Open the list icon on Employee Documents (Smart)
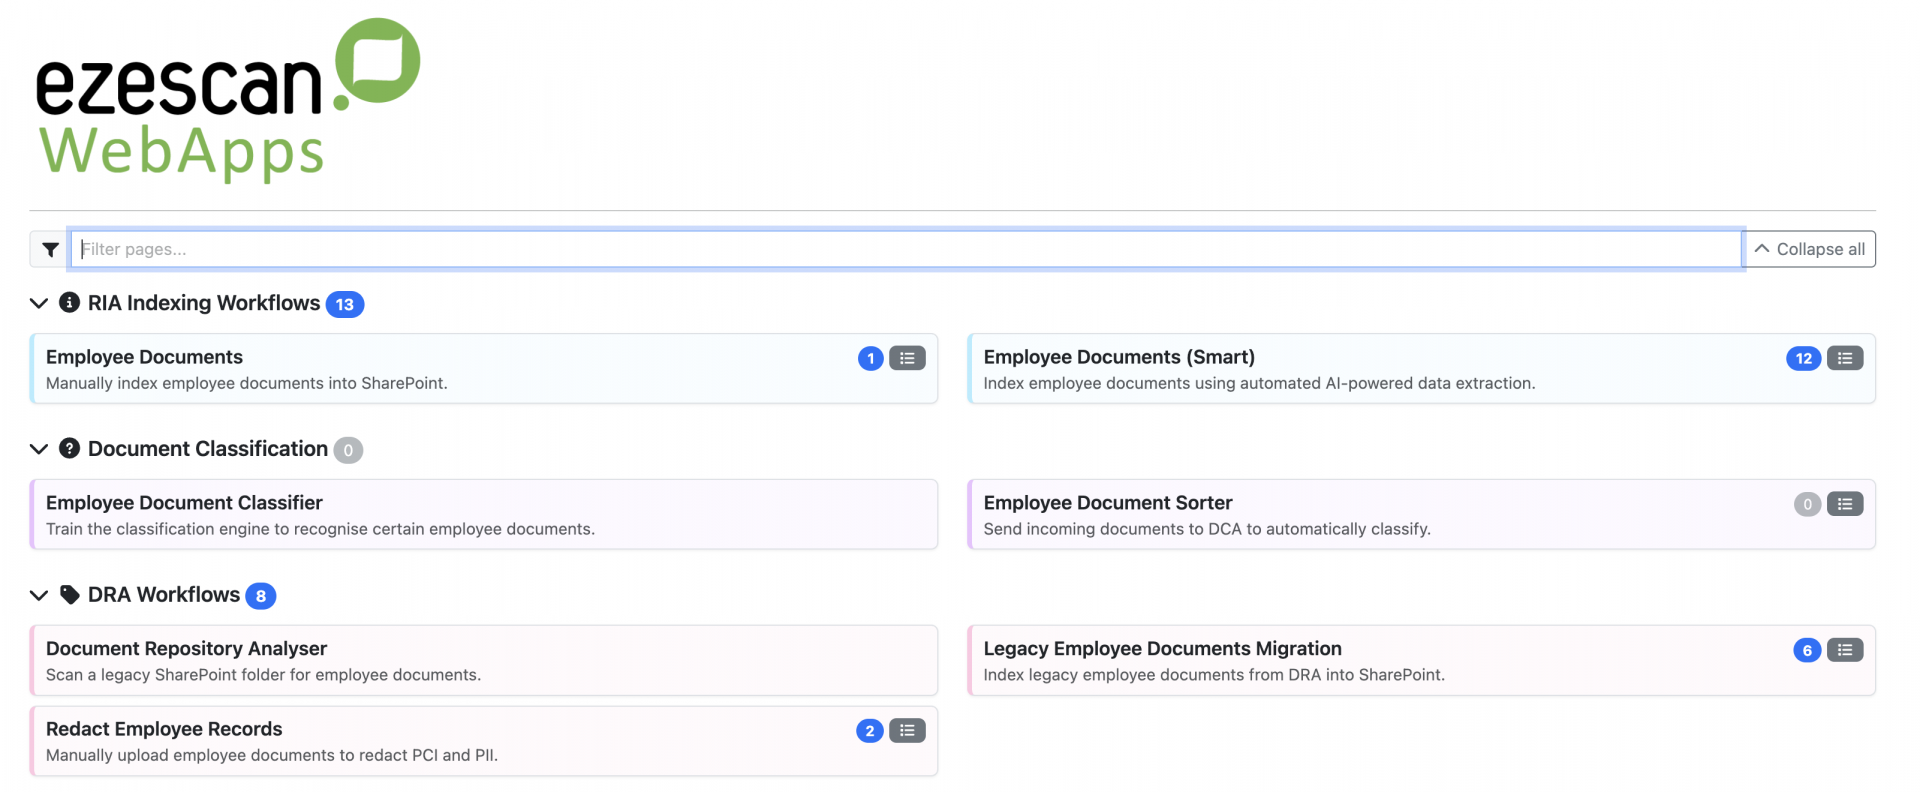Screen dimensions: 1920x792 tap(1845, 358)
